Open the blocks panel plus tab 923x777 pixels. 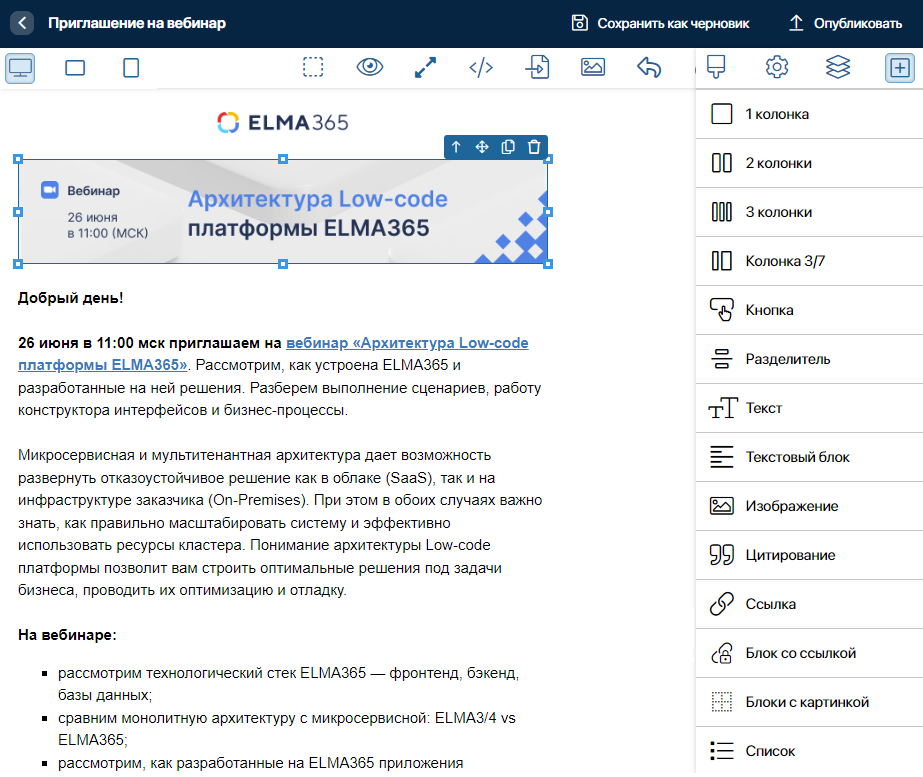click(899, 68)
